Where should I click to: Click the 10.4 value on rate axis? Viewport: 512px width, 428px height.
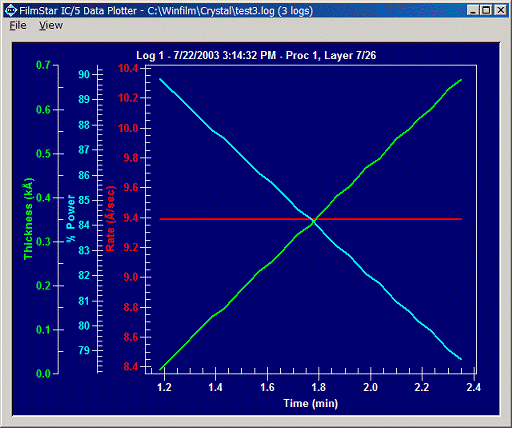click(128, 68)
